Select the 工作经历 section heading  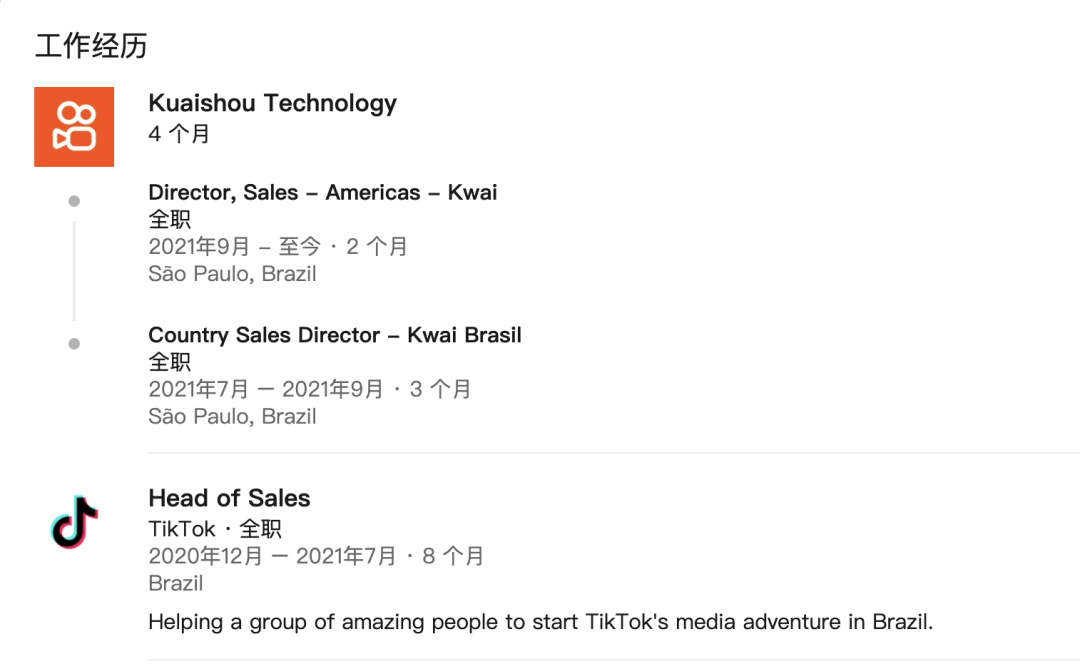pyautogui.click(x=91, y=45)
